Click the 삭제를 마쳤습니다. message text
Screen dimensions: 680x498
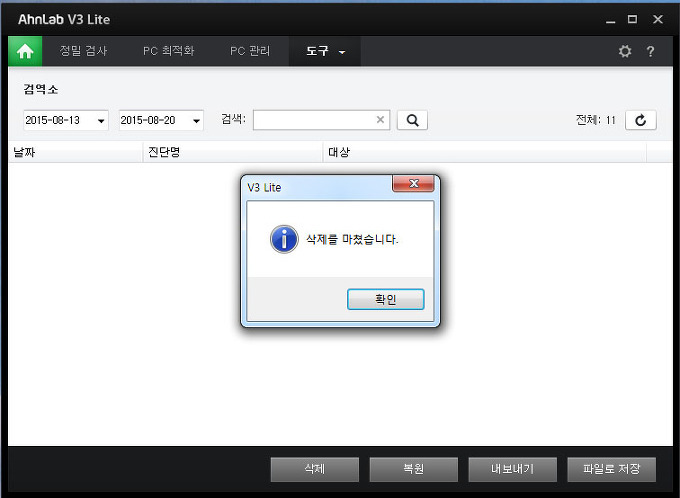[x=352, y=239]
